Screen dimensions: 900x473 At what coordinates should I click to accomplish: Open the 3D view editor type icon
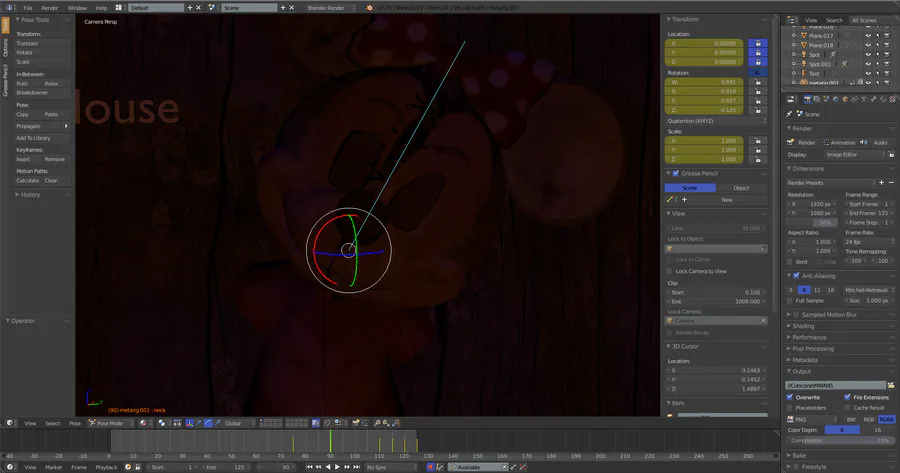point(10,423)
